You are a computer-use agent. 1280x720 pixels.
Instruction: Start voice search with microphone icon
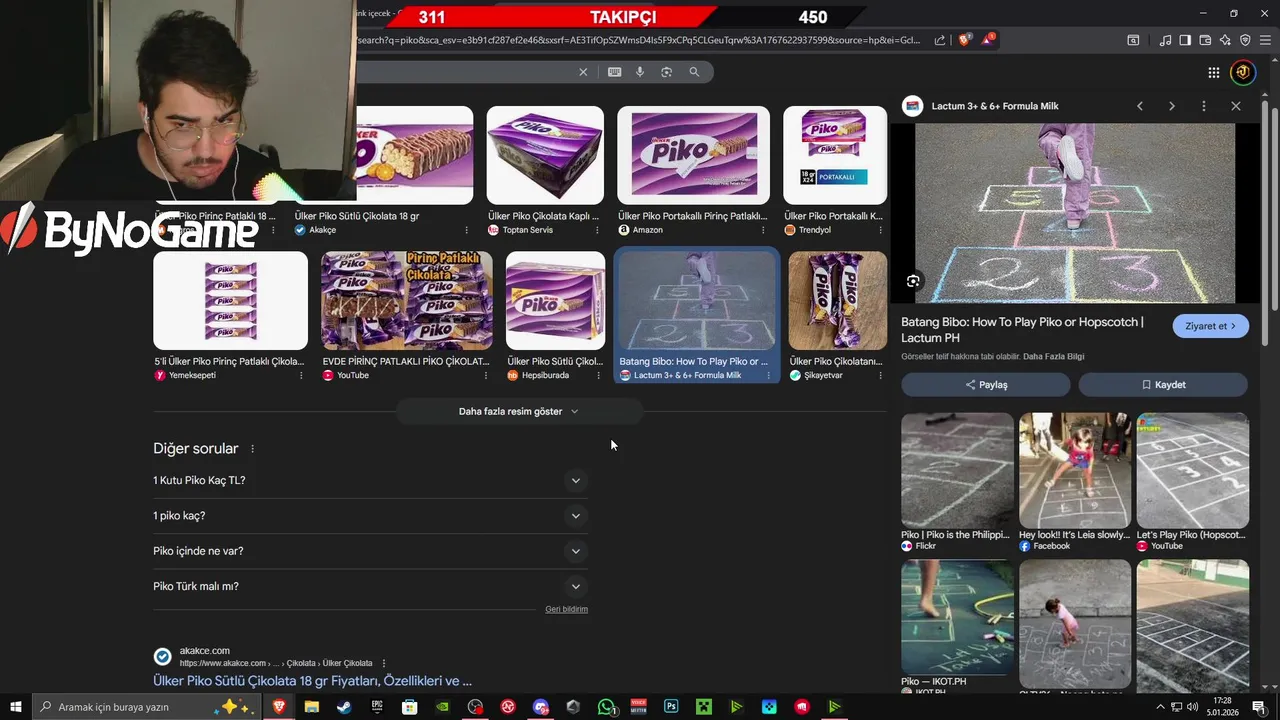[x=640, y=72]
